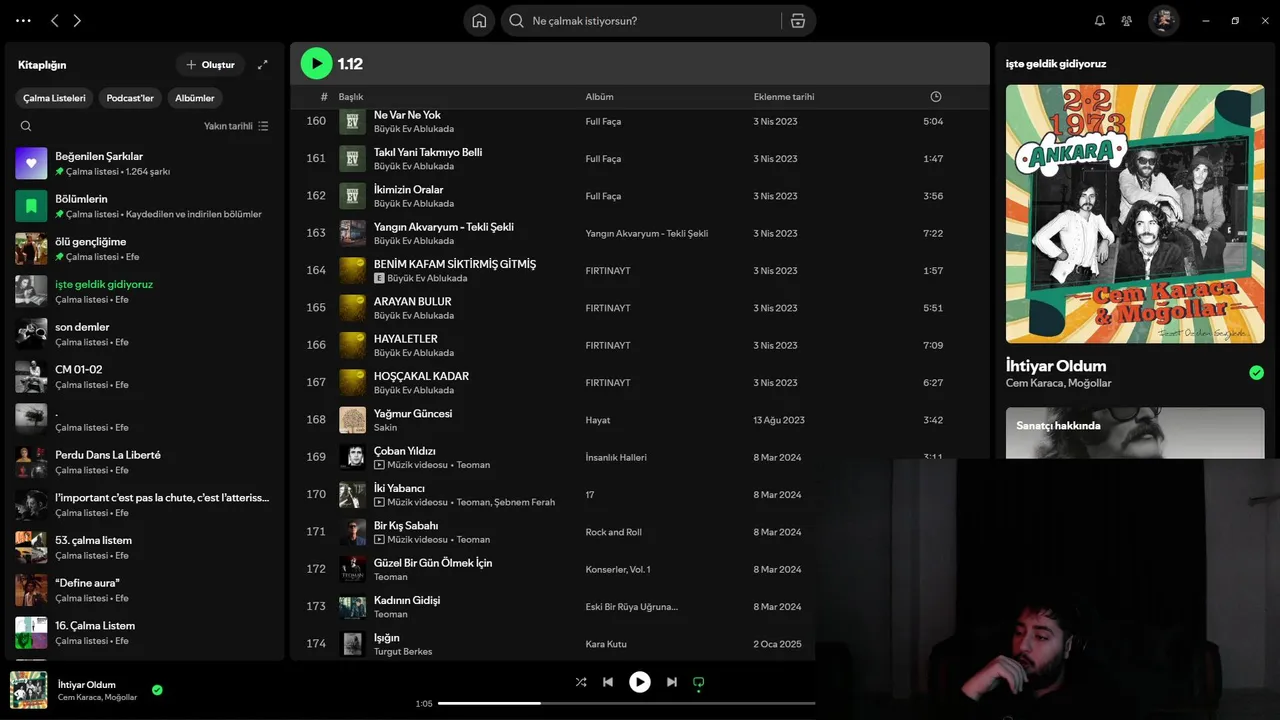Open the three-dots app menu

click(x=24, y=20)
